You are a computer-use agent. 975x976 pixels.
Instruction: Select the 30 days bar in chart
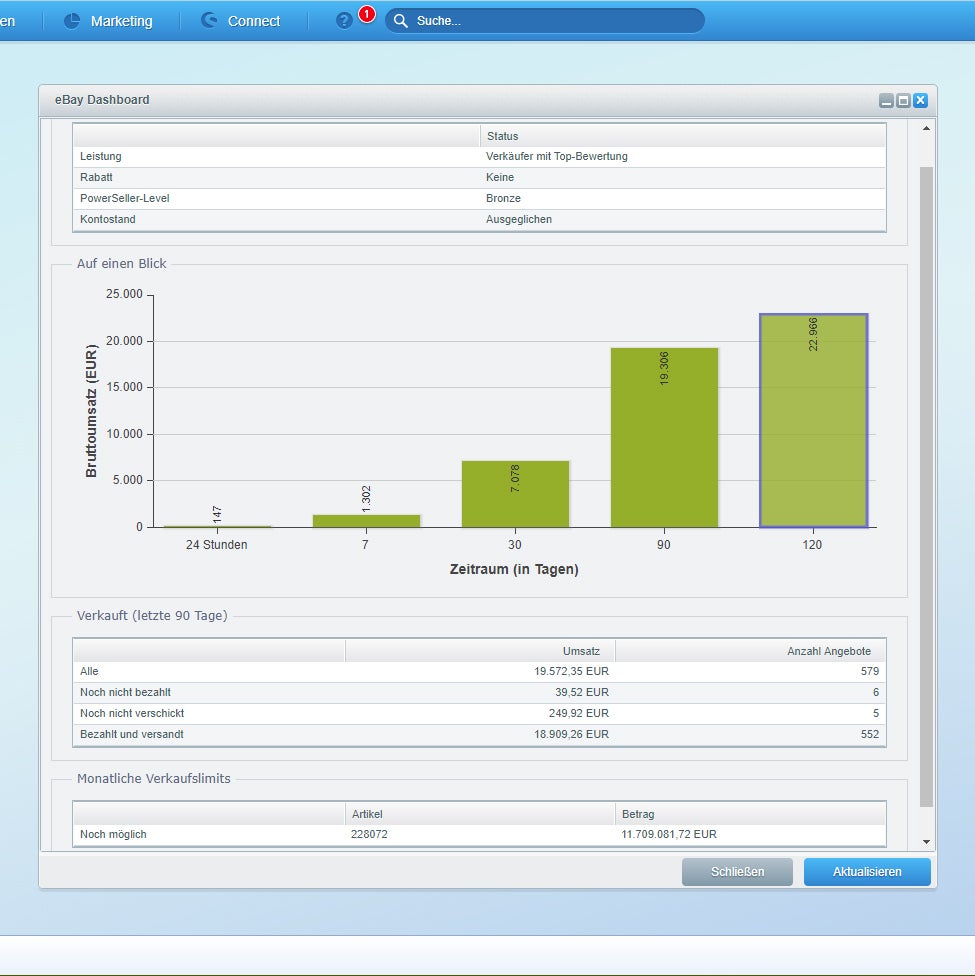[516, 494]
